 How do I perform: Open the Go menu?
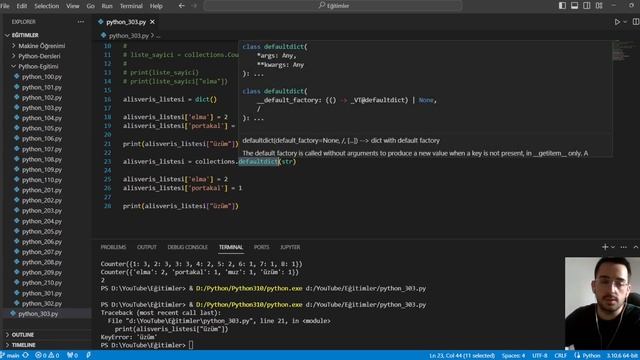pyautogui.click(x=91, y=6)
